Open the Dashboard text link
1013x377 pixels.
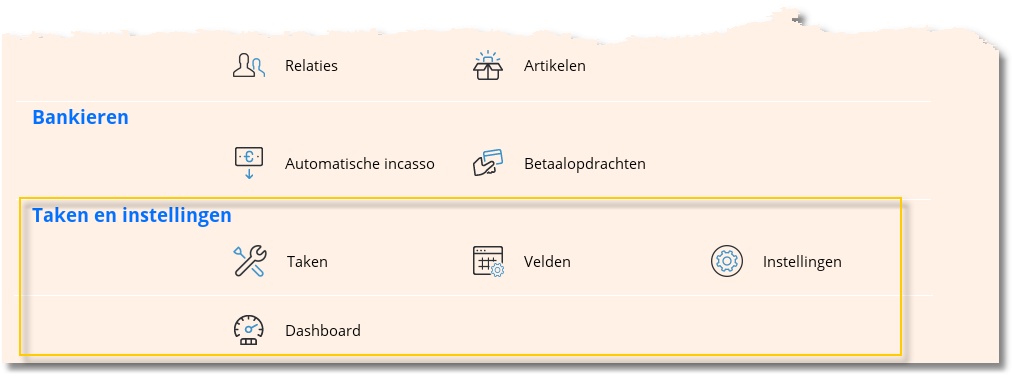point(323,331)
